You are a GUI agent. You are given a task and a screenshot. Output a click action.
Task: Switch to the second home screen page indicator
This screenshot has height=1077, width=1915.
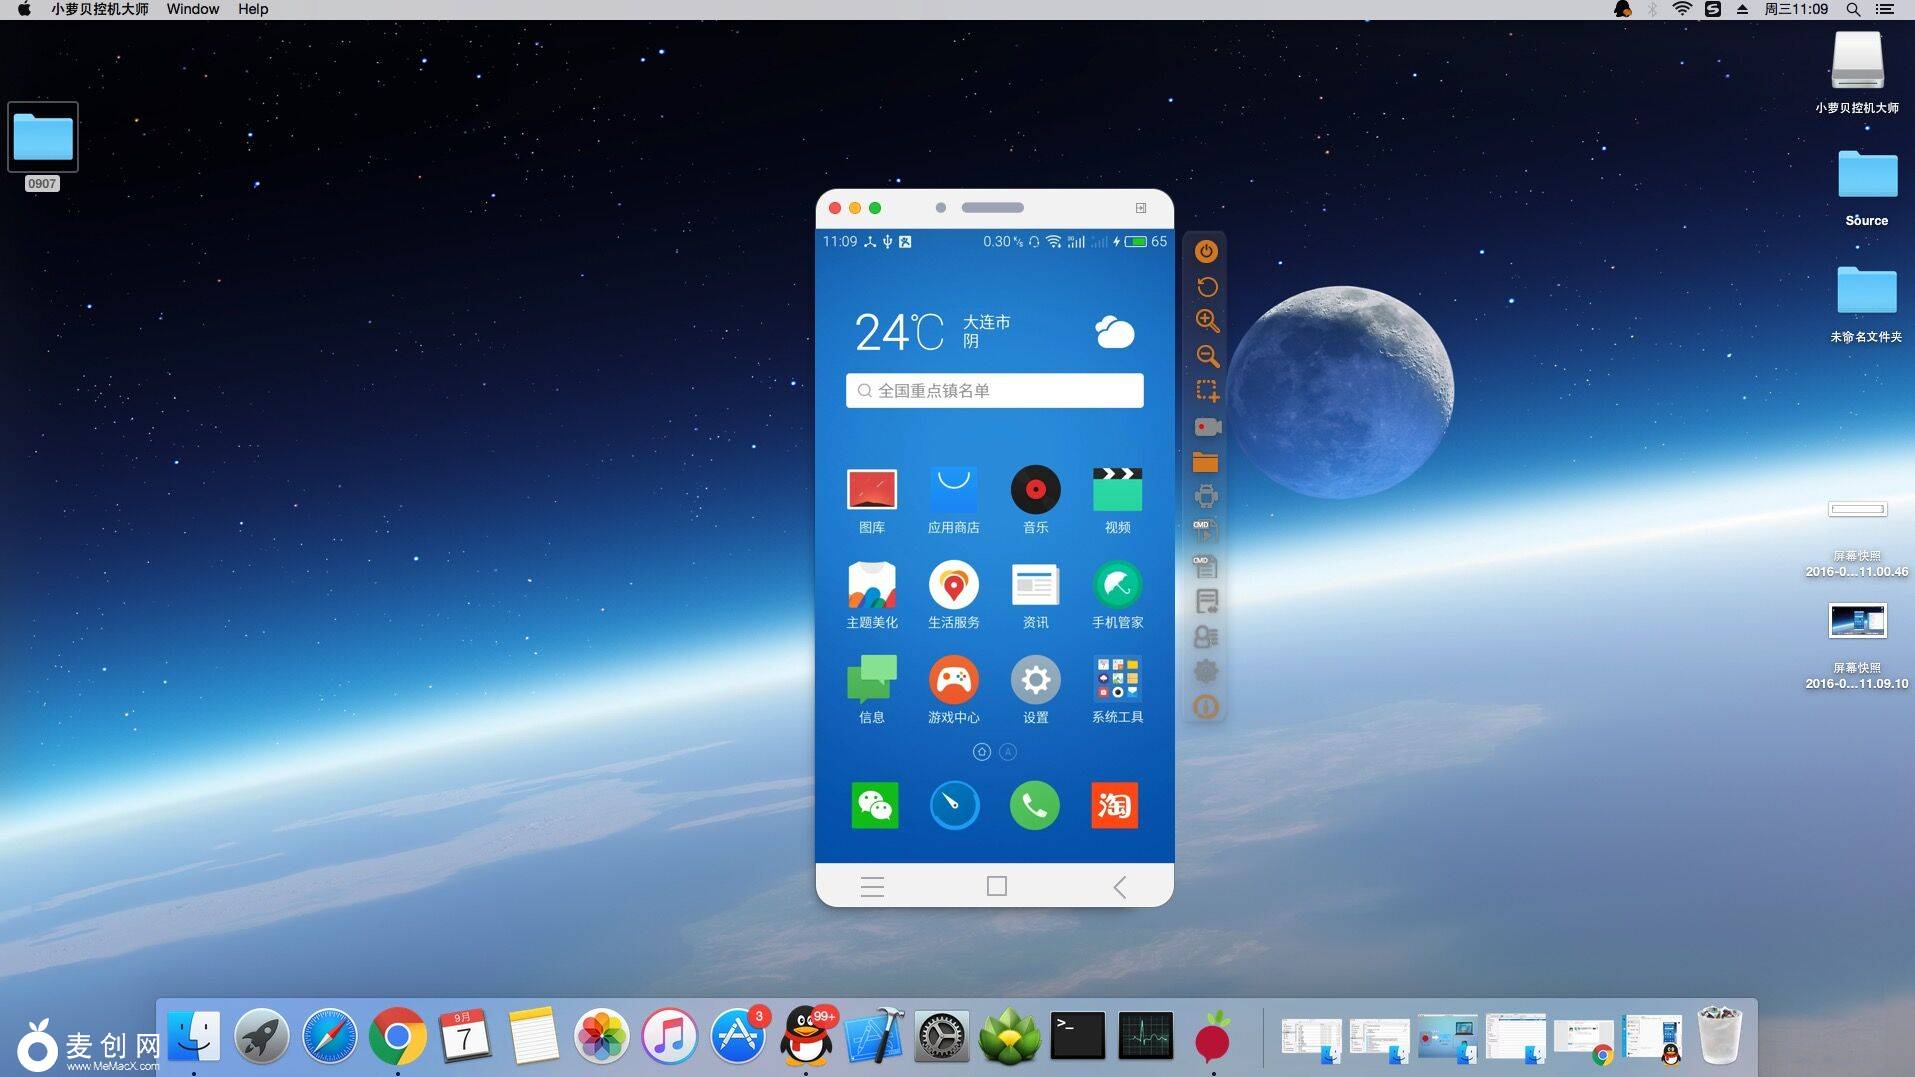pos(1008,752)
